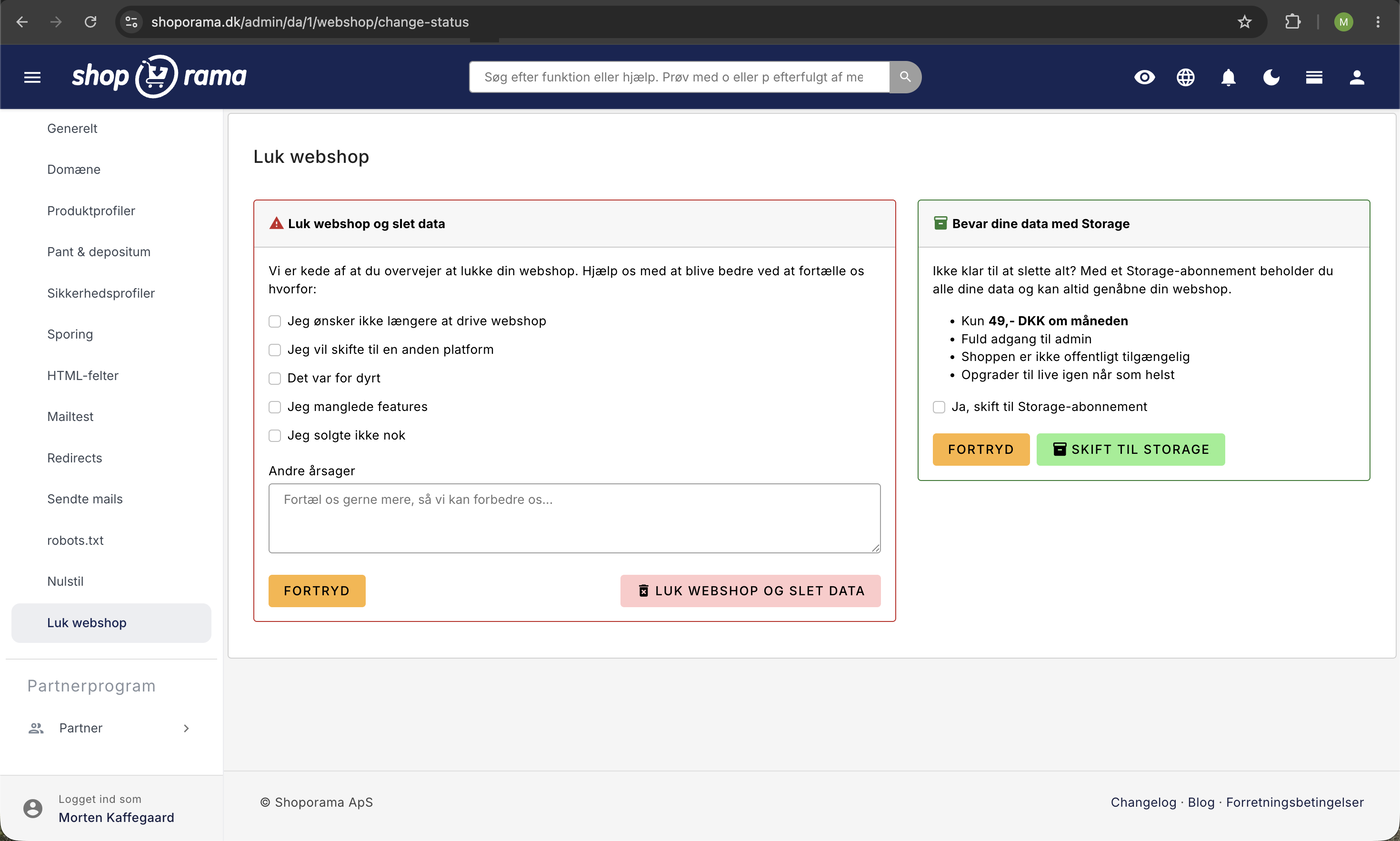
Task: Focus the function search field
Action: click(x=679, y=77)
